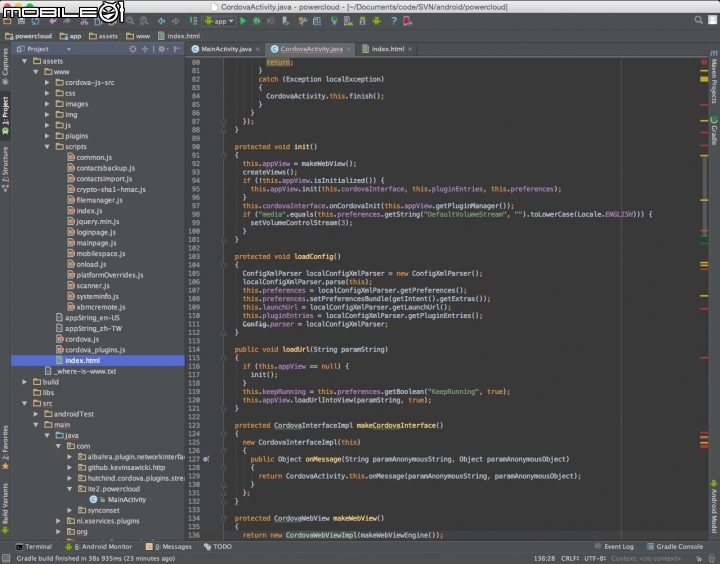Toggle the Build Variants tool window

click(x=5, y=508)
